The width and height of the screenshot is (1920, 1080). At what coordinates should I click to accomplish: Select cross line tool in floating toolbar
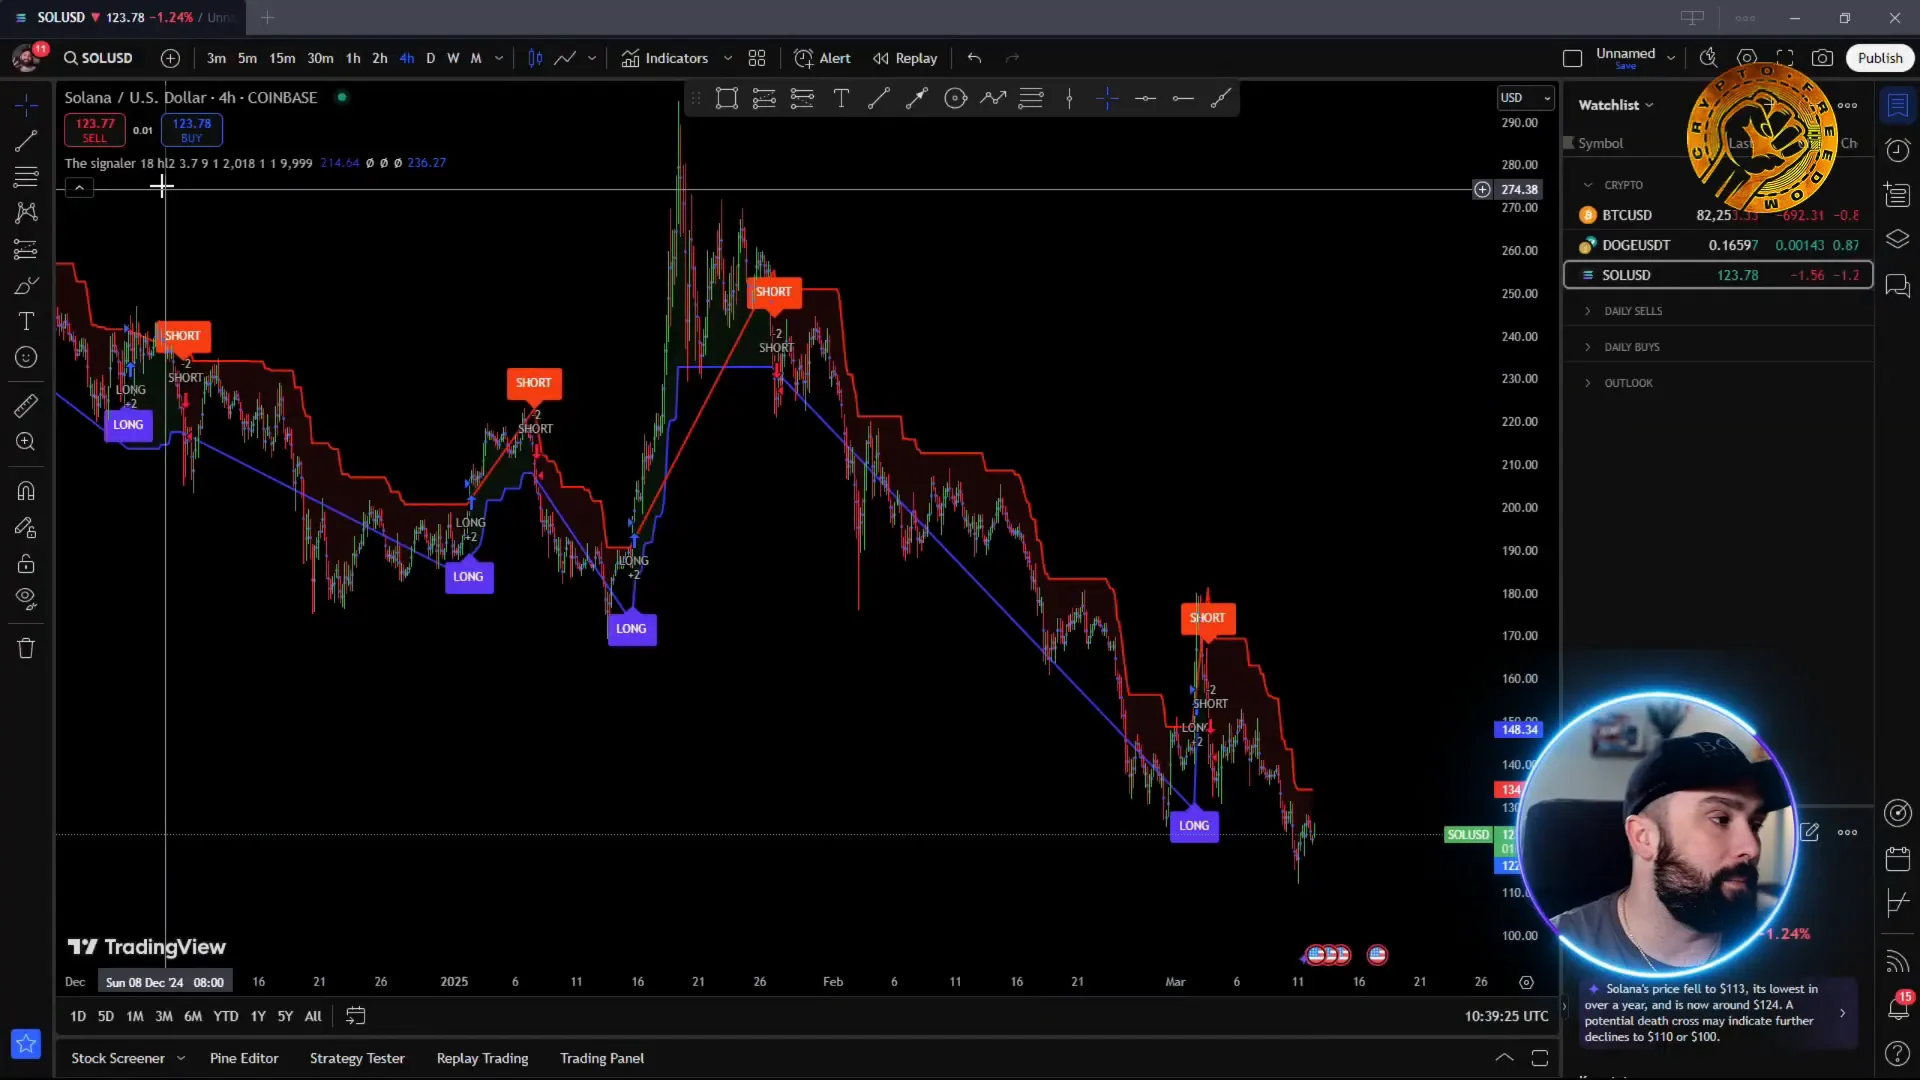pos(1107,98)
